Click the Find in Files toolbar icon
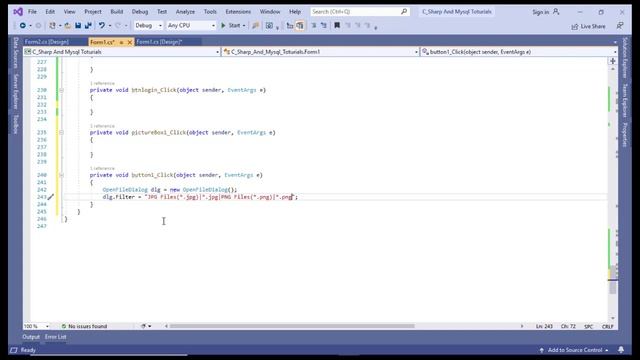This screenshot has width=640, height=360. click(256, 26)
